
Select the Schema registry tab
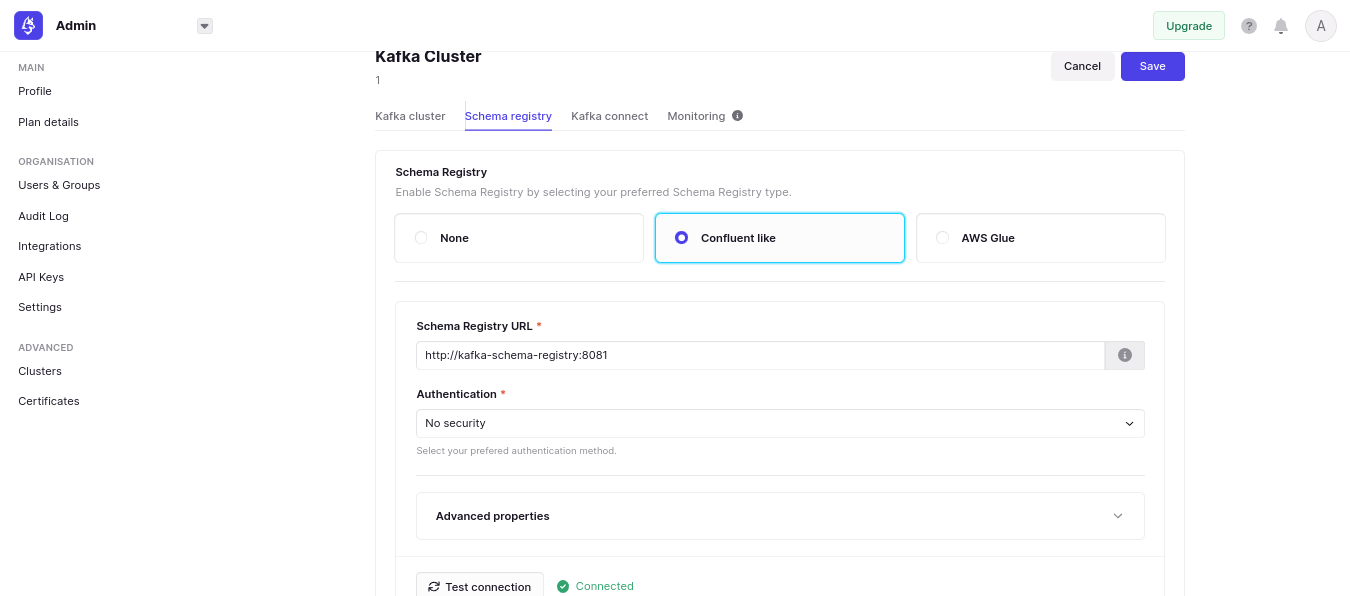coord(508,116)
